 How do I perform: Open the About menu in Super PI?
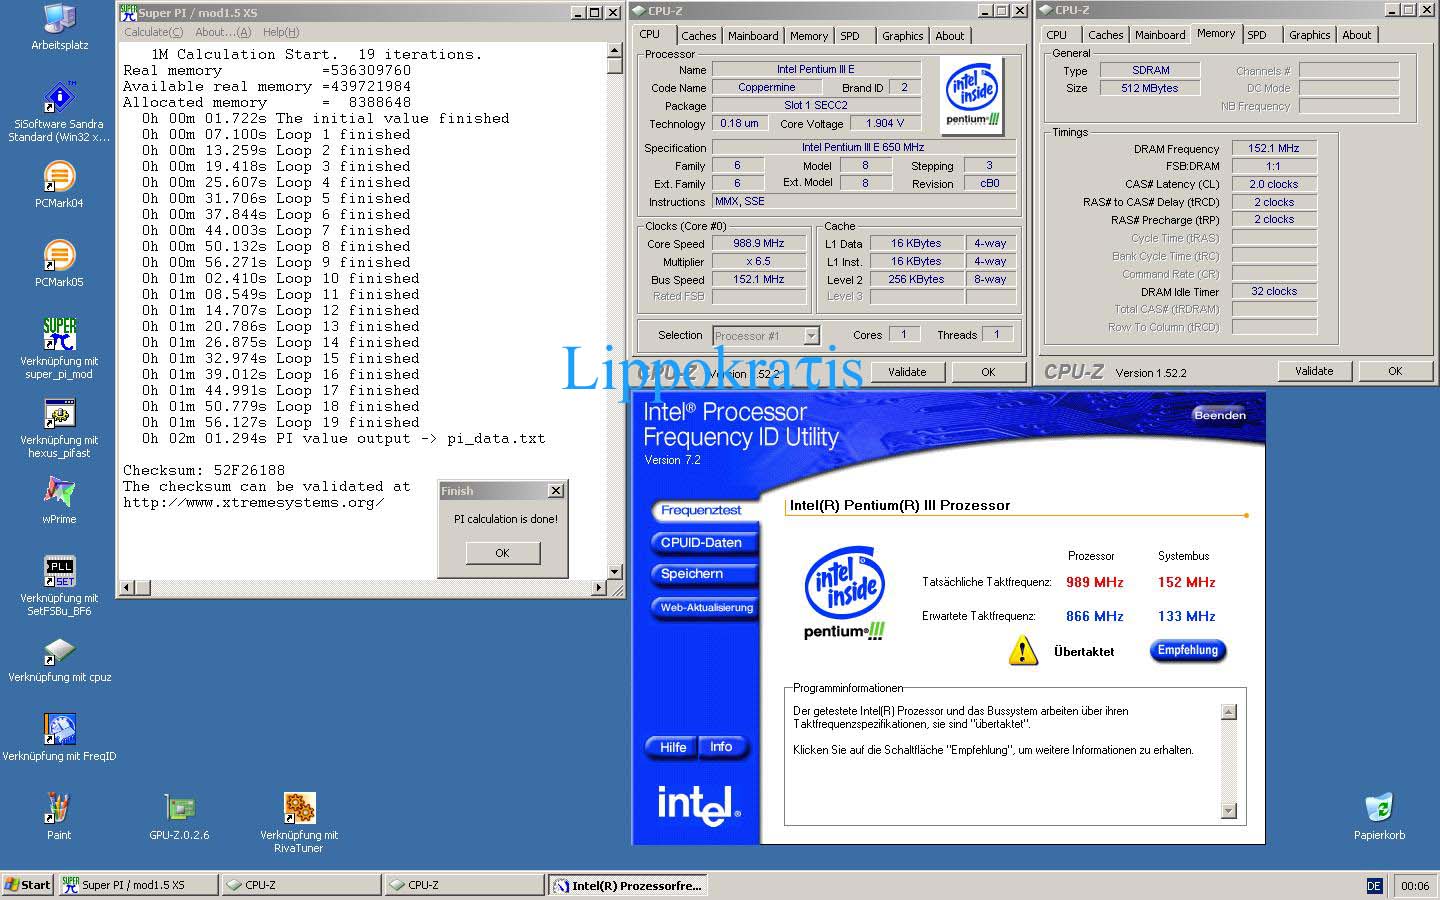point(222,32)
